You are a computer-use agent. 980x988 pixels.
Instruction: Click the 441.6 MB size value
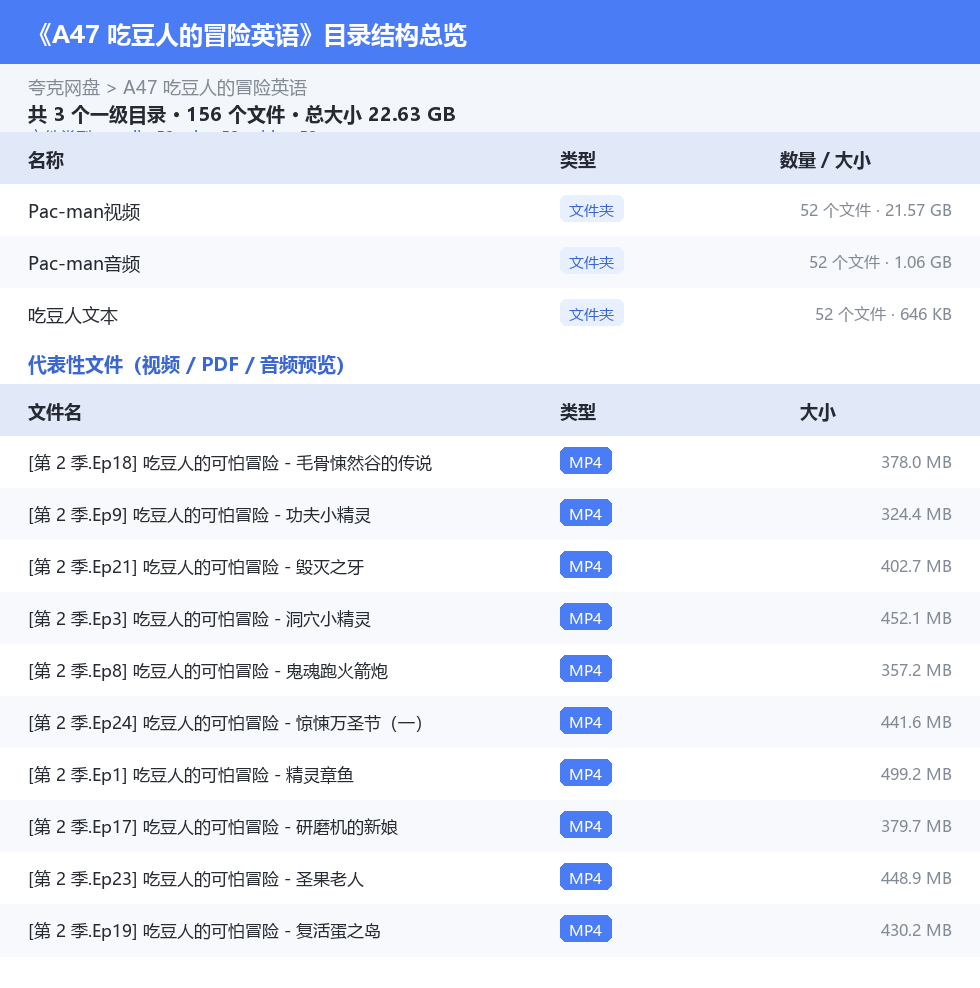916,722
